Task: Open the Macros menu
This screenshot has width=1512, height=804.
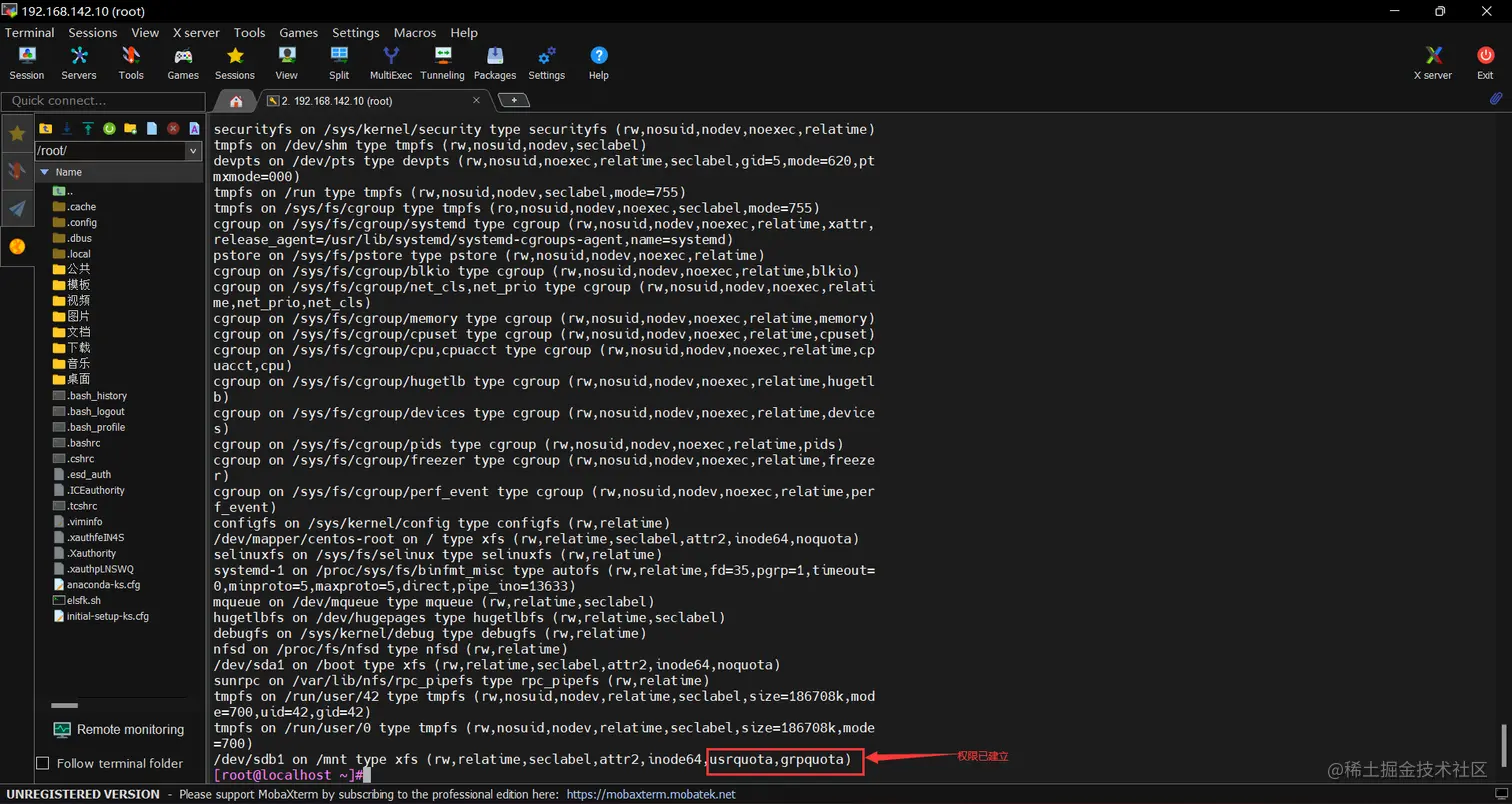Action: coord(415,32)
